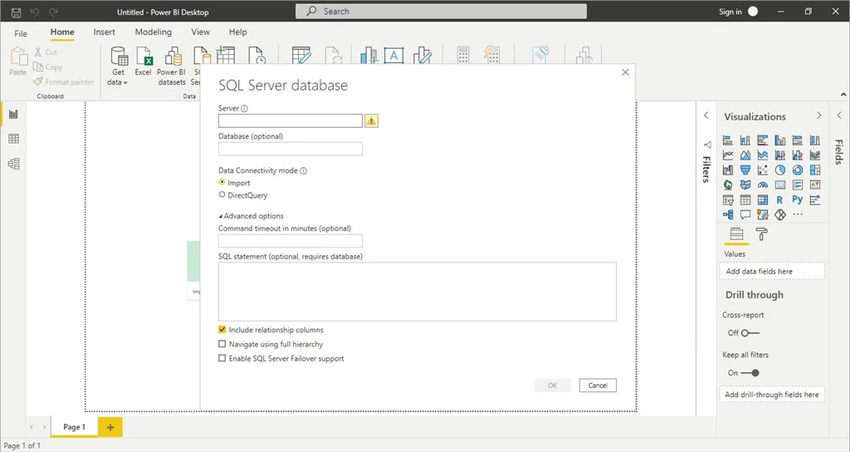Collapse the Advanced options section
This screenshot has width=850, height=452.
250,216
